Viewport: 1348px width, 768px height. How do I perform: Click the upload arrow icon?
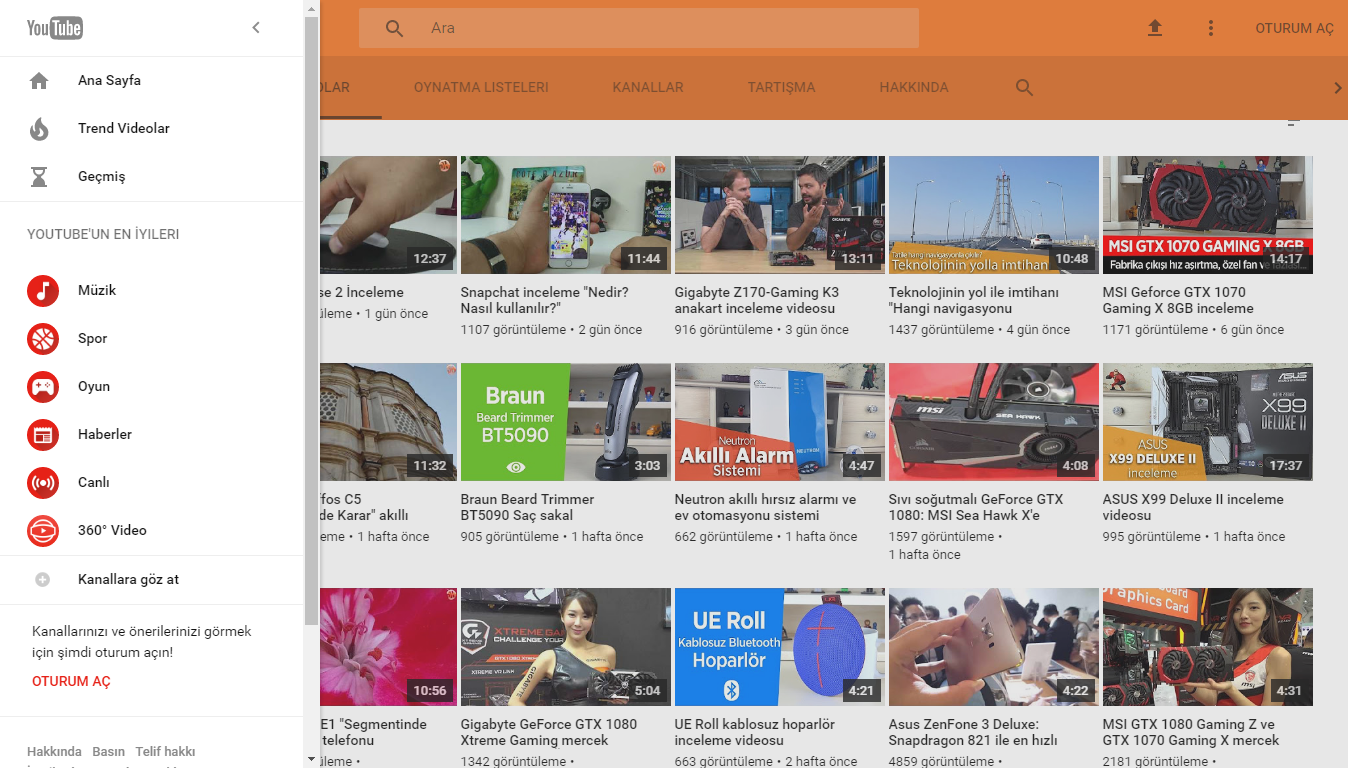point(1155,28)
